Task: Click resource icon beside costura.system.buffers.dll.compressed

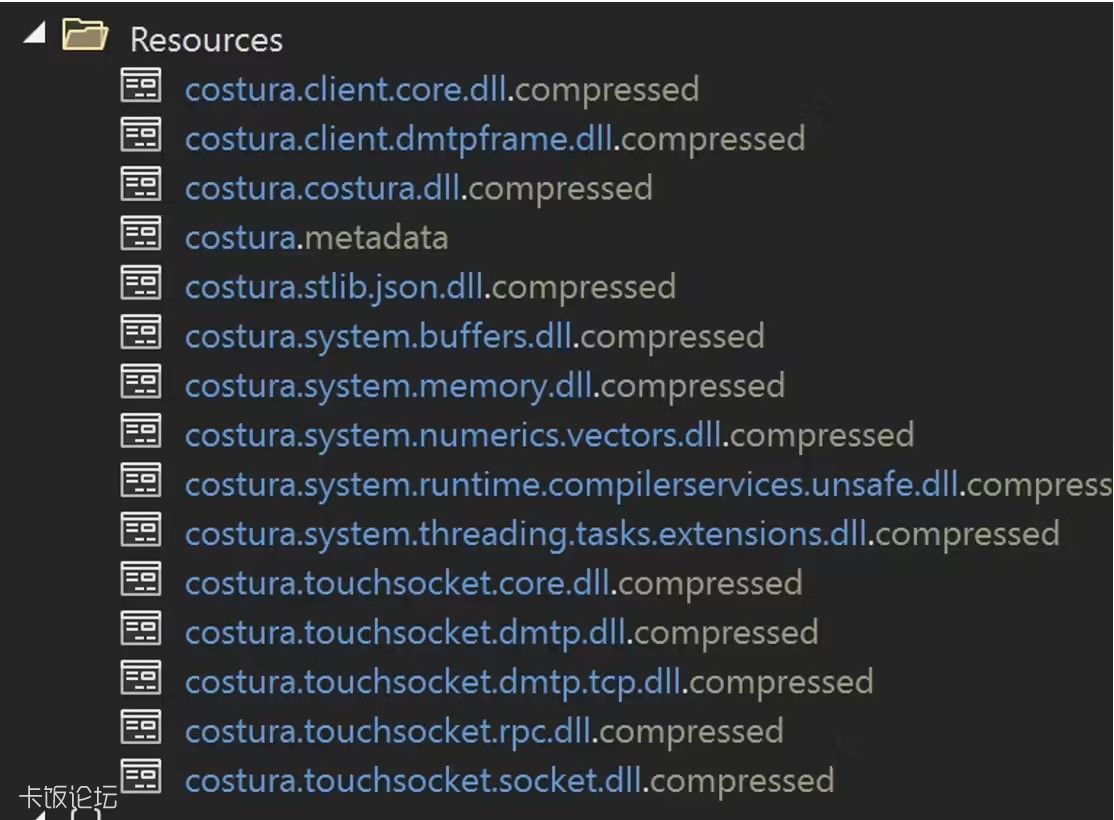Action: click(141, 332)
